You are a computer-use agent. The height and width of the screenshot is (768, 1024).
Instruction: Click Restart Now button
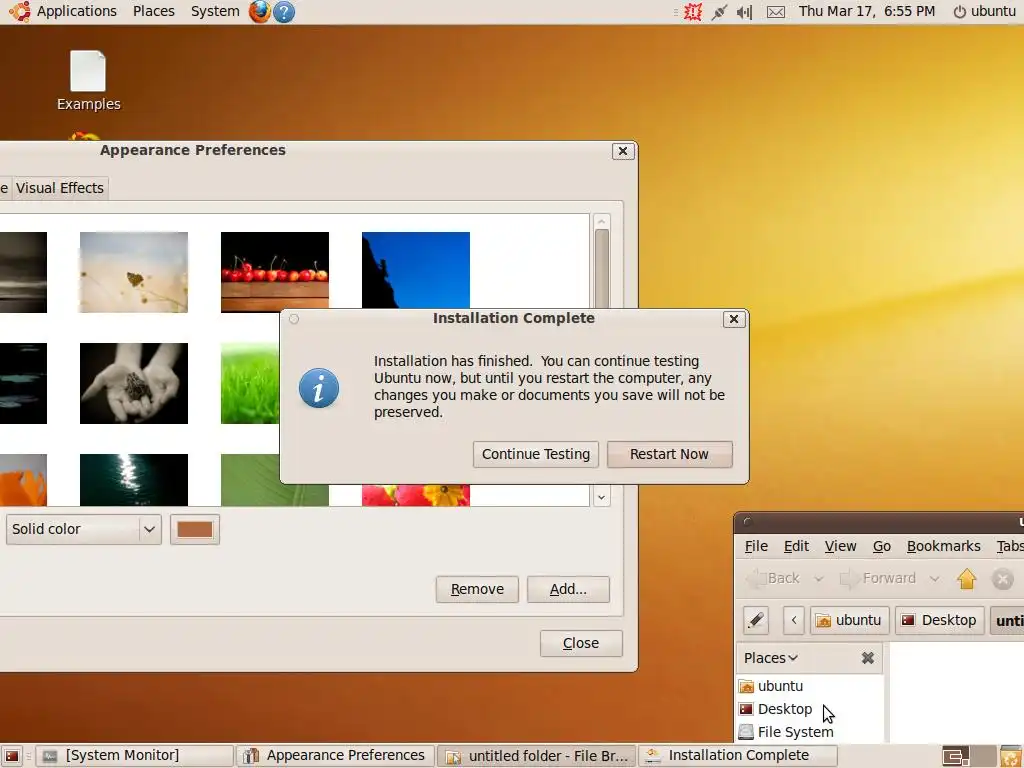(x=669, y=454)
